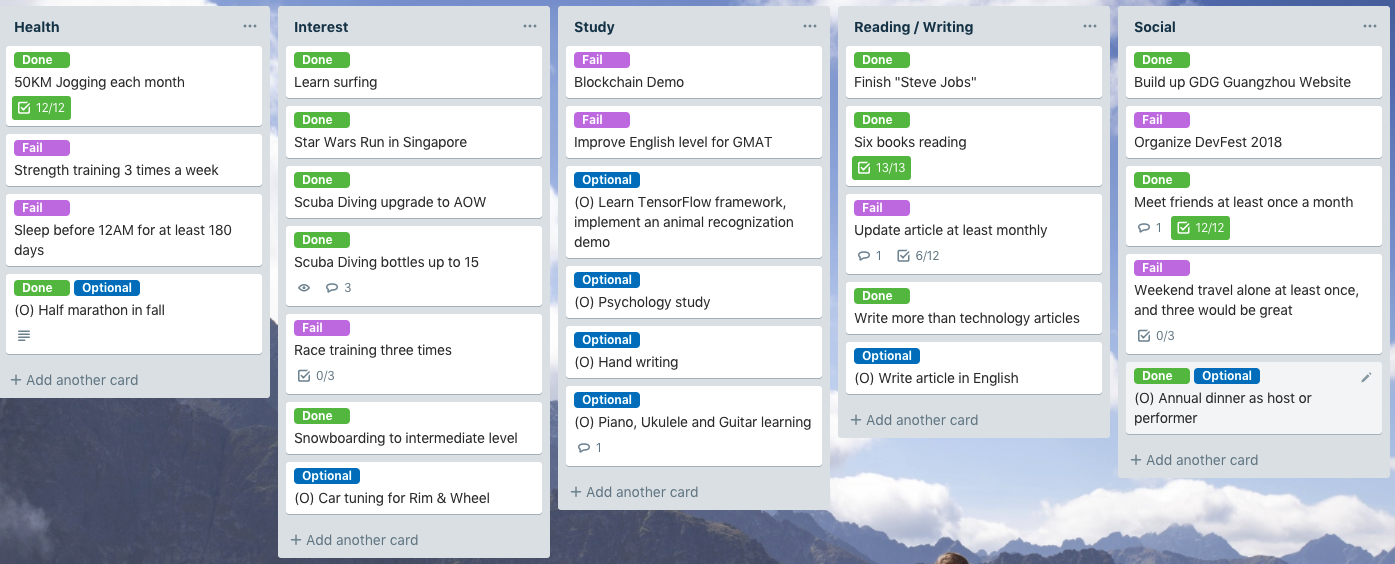Open the Health list actions menu
The width and height of the screenshot is (1395, 564).
click(250, 26)
